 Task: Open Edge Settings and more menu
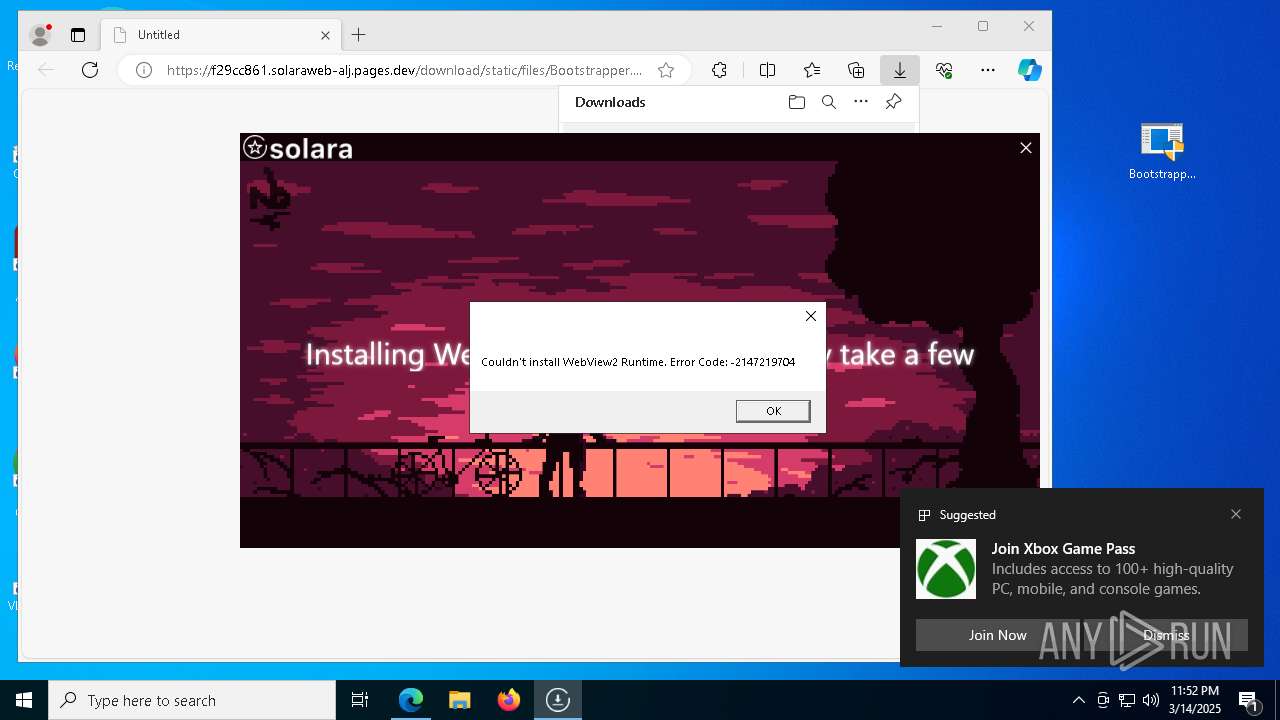pyautogui.click(x=988, y=70)
